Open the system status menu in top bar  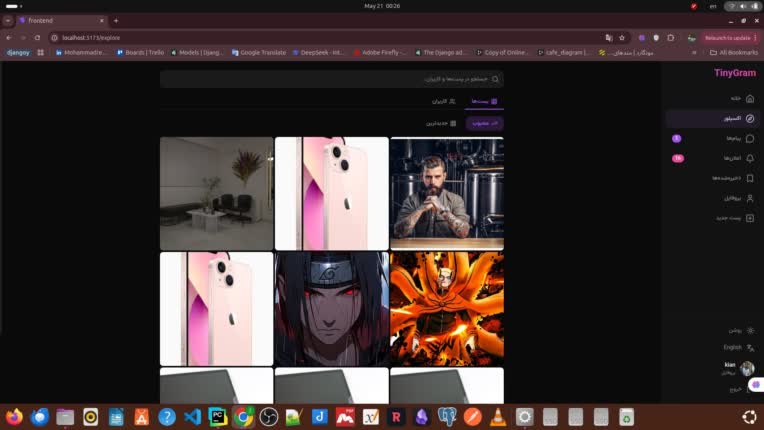tap(743, 6)
